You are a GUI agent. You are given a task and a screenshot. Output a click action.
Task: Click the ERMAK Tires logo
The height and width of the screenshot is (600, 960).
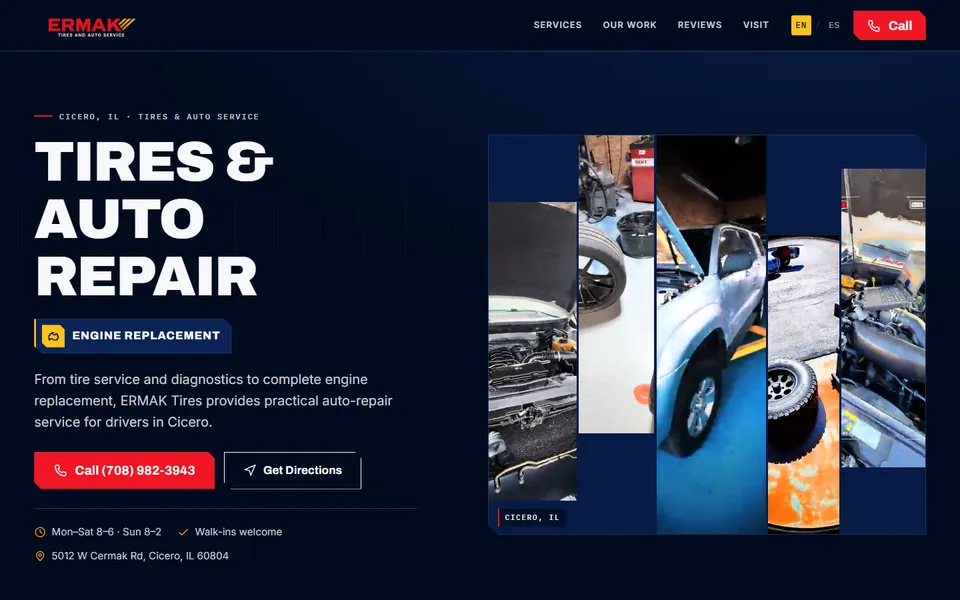(91, 27)
